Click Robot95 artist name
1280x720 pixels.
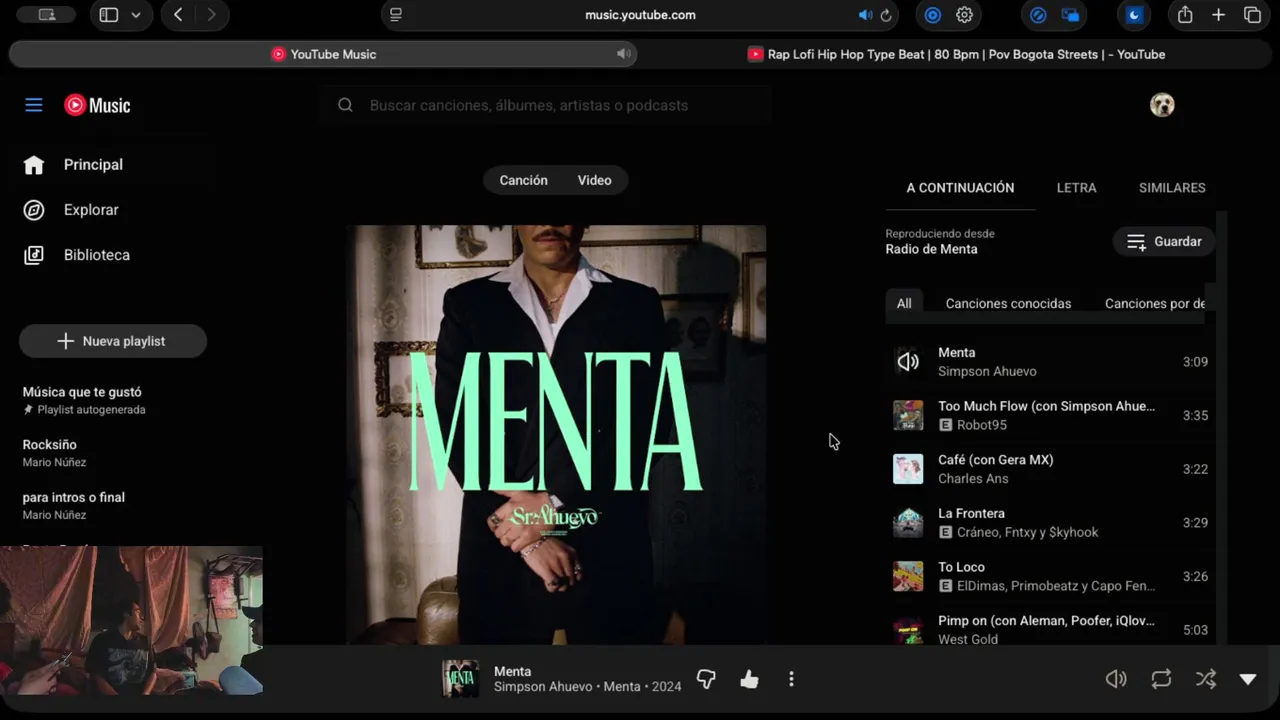click(x=982, y=425)
